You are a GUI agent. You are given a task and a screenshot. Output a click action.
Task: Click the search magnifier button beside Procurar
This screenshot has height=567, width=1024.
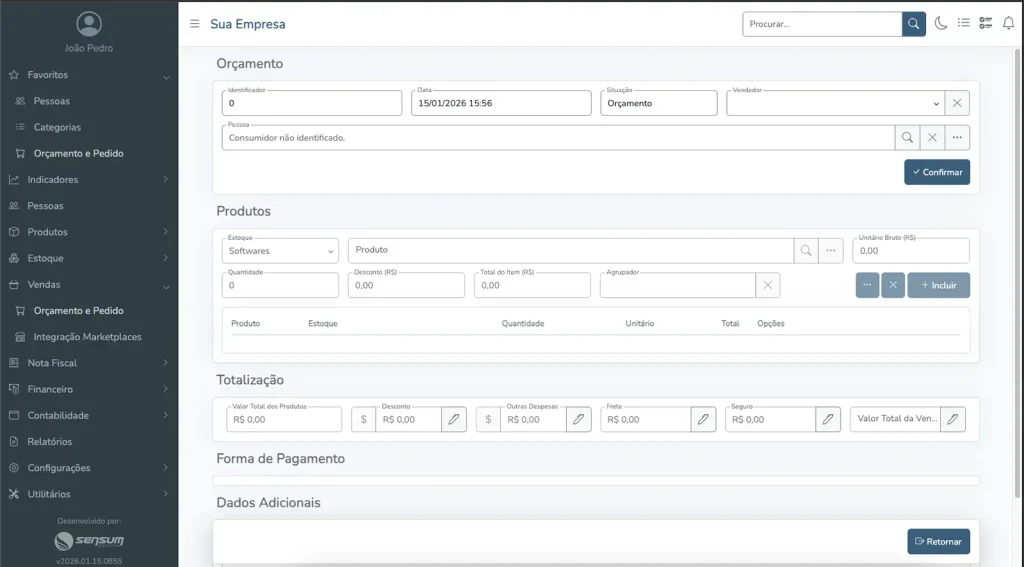tap(913, 24)
